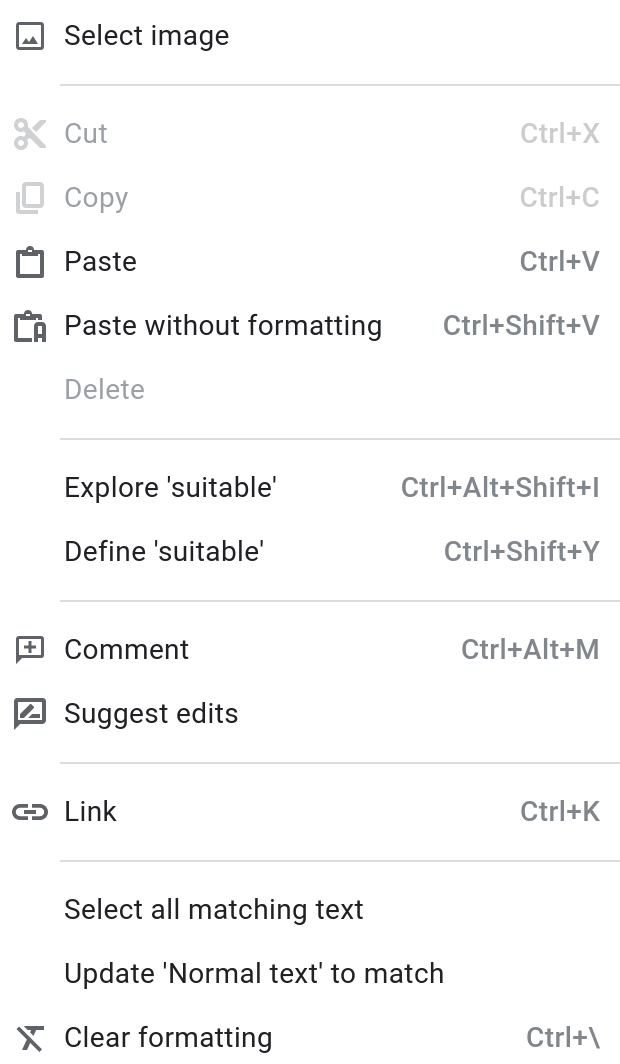Open the Link dialog
The image size is (620, 1064).
tap(90, 811)
